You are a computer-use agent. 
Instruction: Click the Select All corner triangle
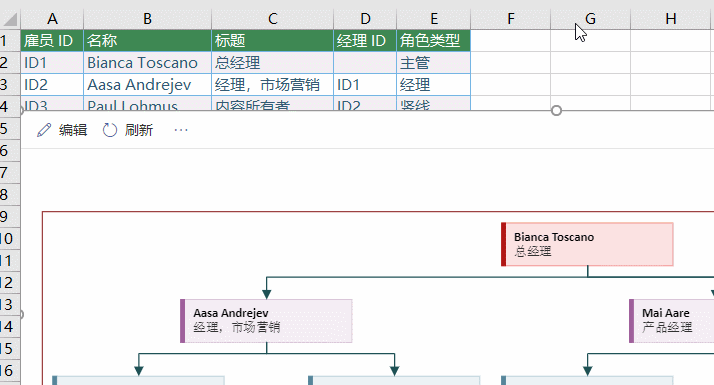point(10,19)
